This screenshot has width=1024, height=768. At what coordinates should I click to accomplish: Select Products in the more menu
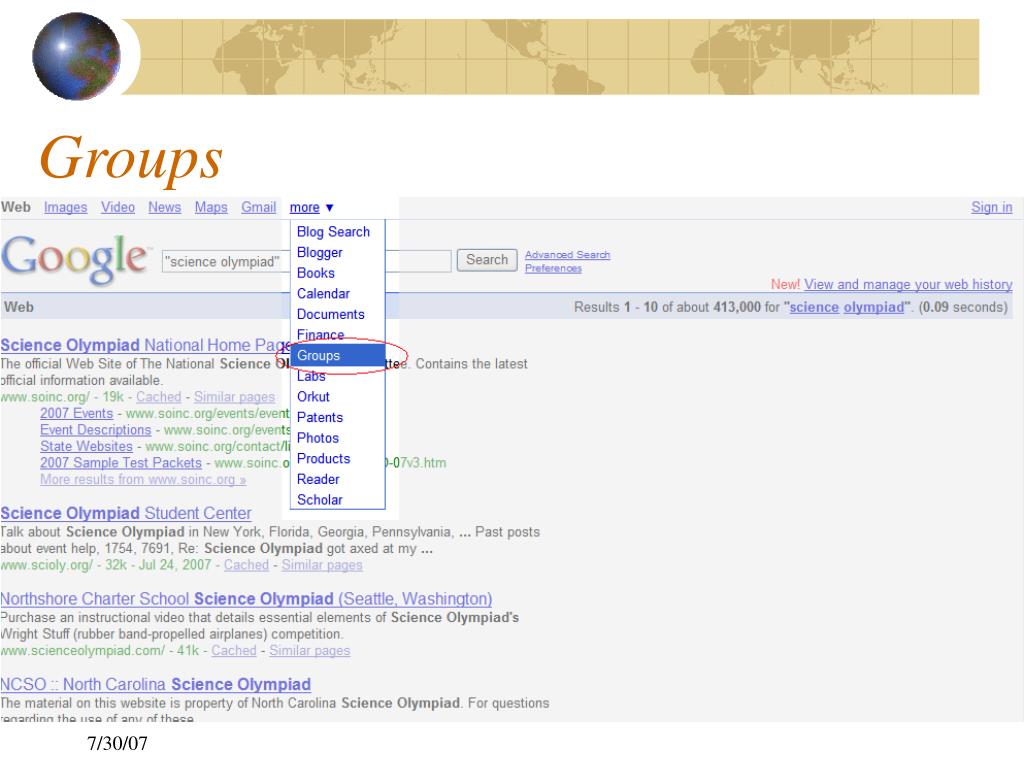click(x=323, y=458)
